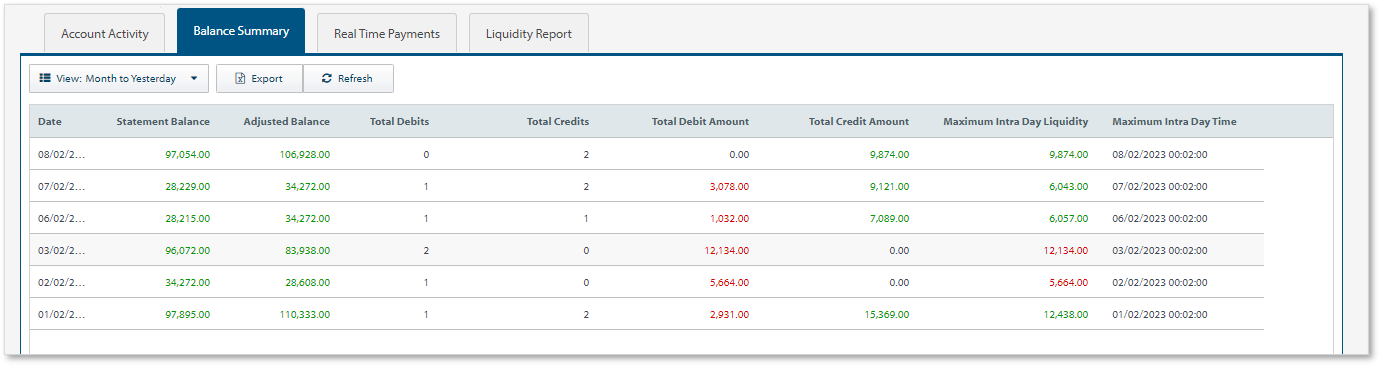Click the View list grid icon
1380x366 pixels.
pyautogui.click(x=45, y=78)
